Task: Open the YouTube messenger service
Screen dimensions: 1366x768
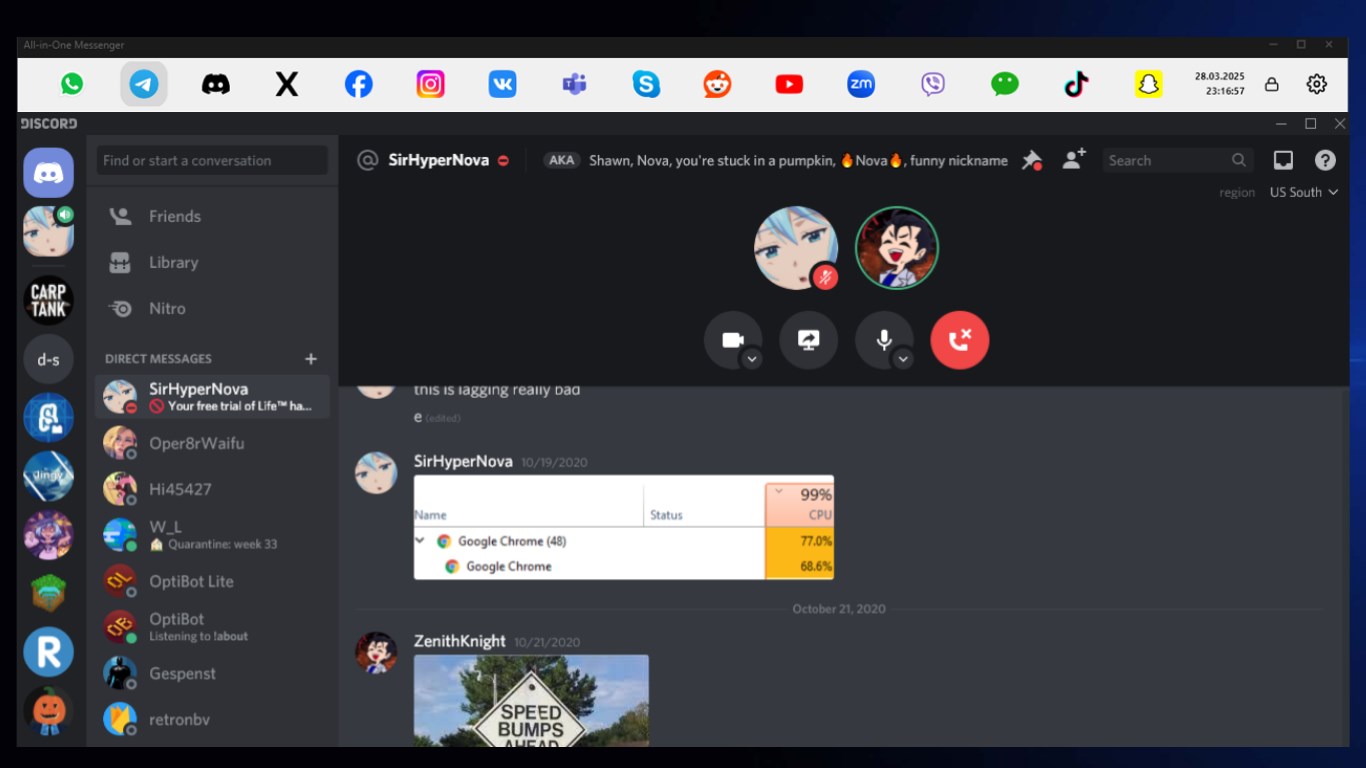Action: click(788, 84)
